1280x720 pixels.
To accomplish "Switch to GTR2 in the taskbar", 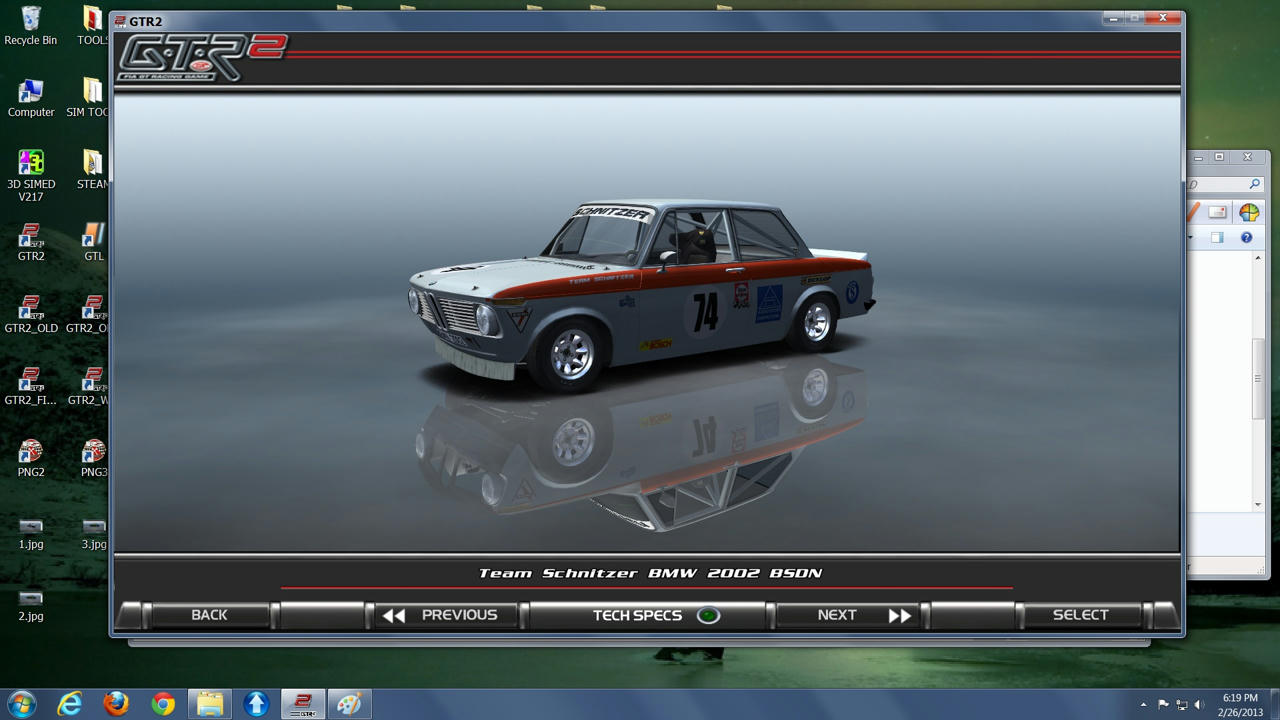I will [303, 704].
